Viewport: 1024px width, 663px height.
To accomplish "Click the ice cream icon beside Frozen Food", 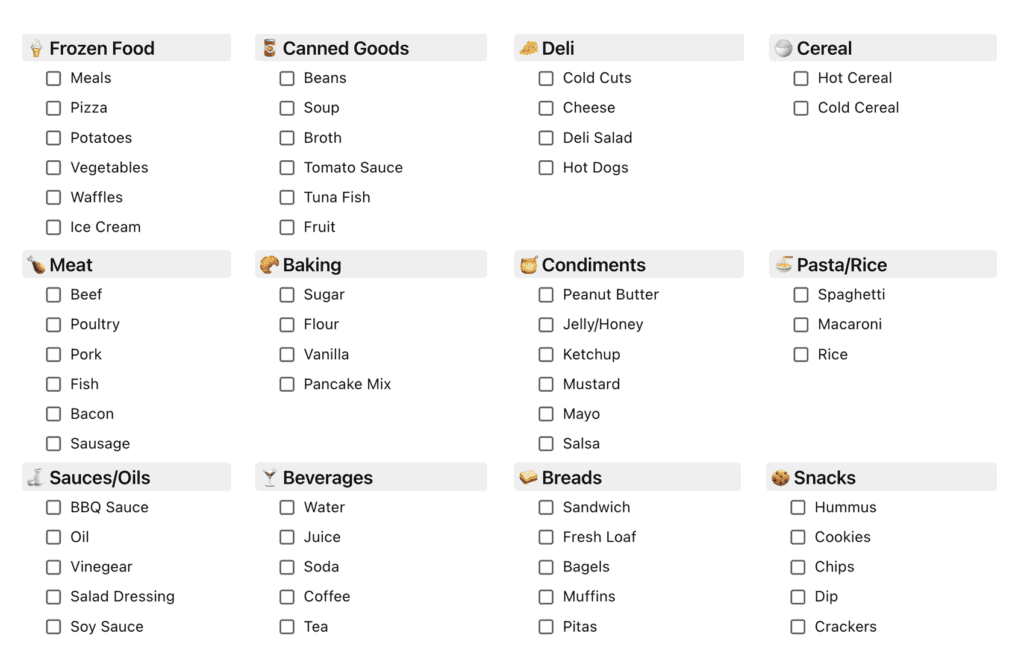I will click(36, 48).
